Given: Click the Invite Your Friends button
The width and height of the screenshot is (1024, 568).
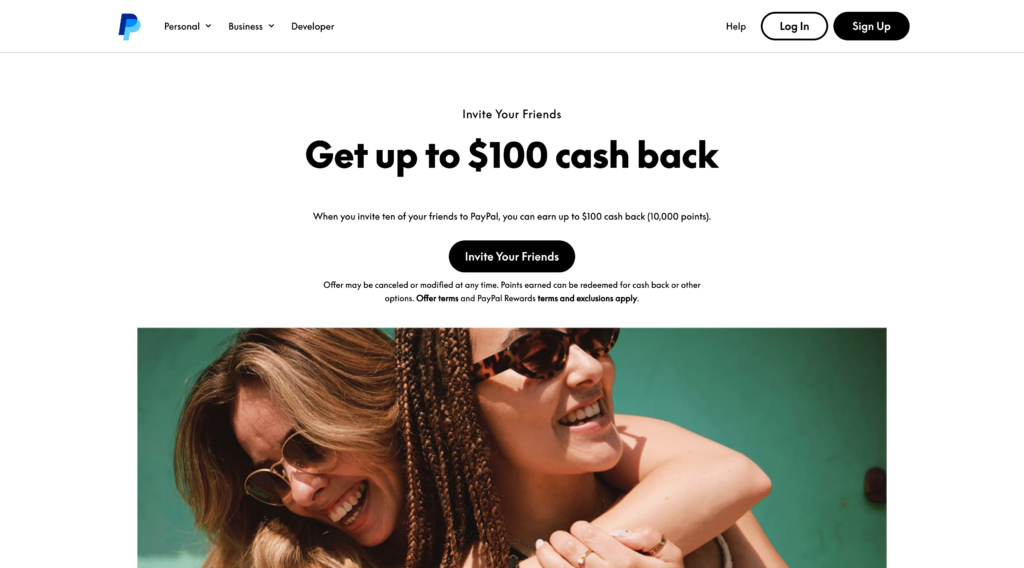Looking at the screenshot, I should (x=511, y=257).
